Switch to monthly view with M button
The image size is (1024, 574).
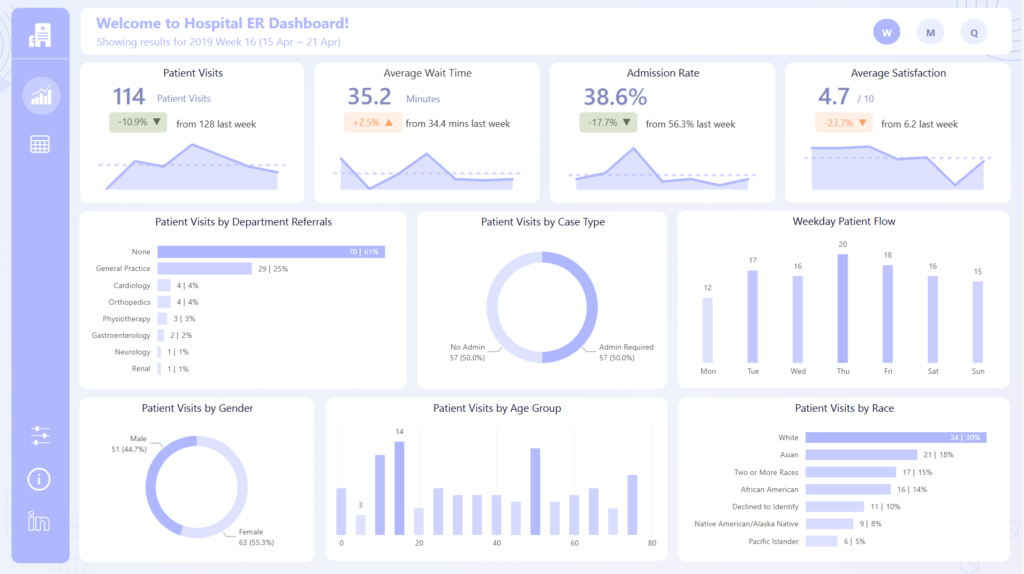(x=930, y=32)
